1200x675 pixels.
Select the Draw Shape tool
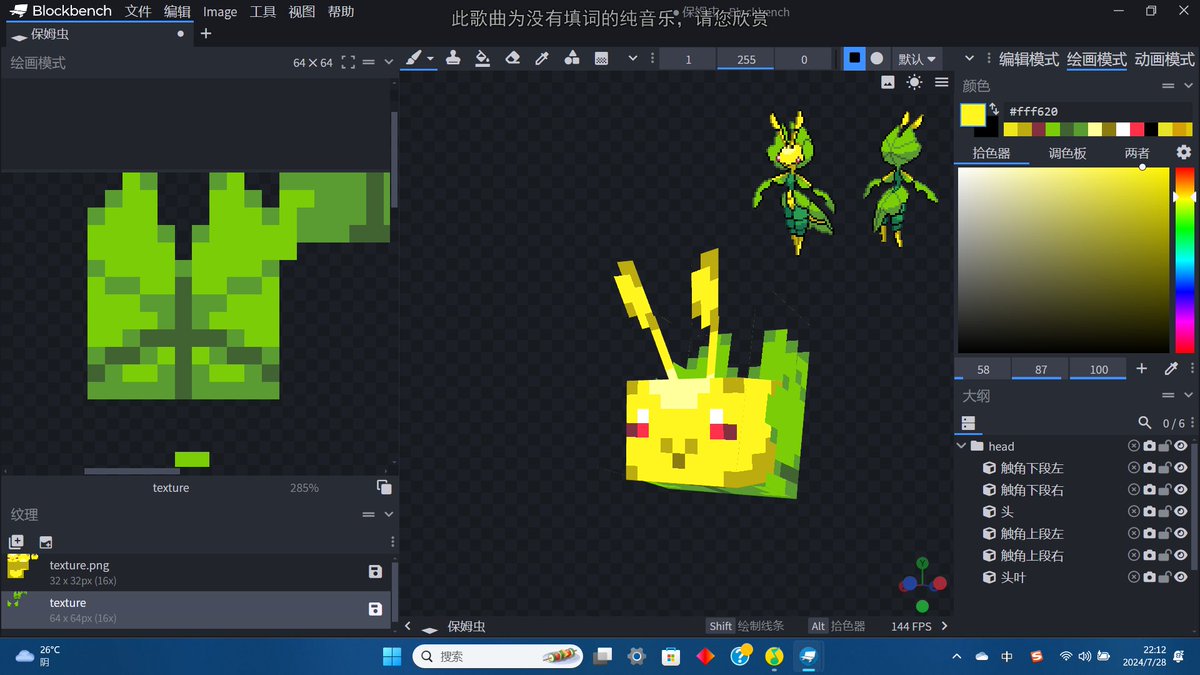[x=571, y=58]
